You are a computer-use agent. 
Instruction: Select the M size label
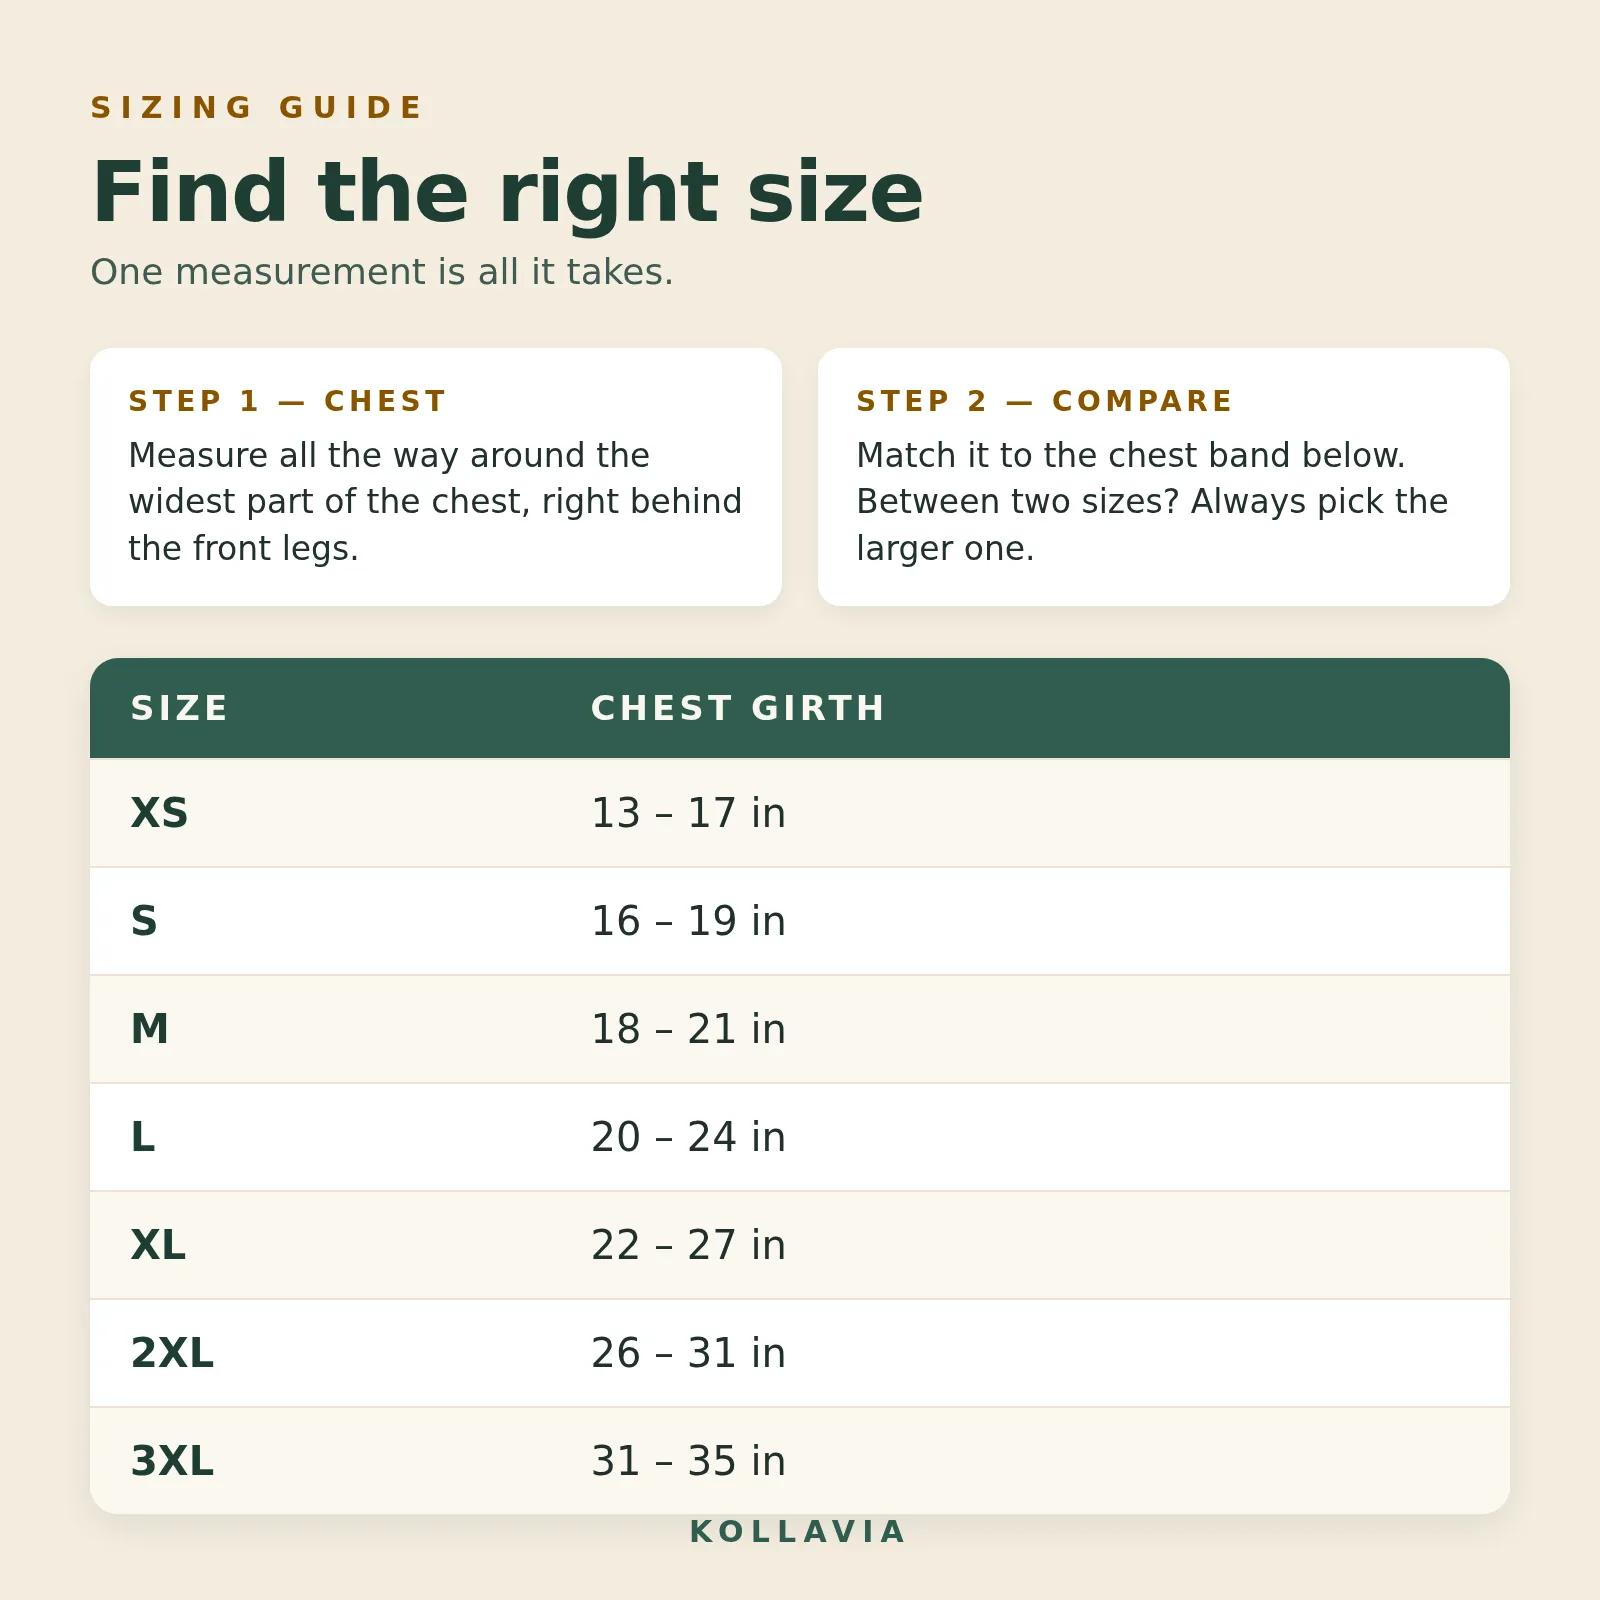tap(150, 1029)
